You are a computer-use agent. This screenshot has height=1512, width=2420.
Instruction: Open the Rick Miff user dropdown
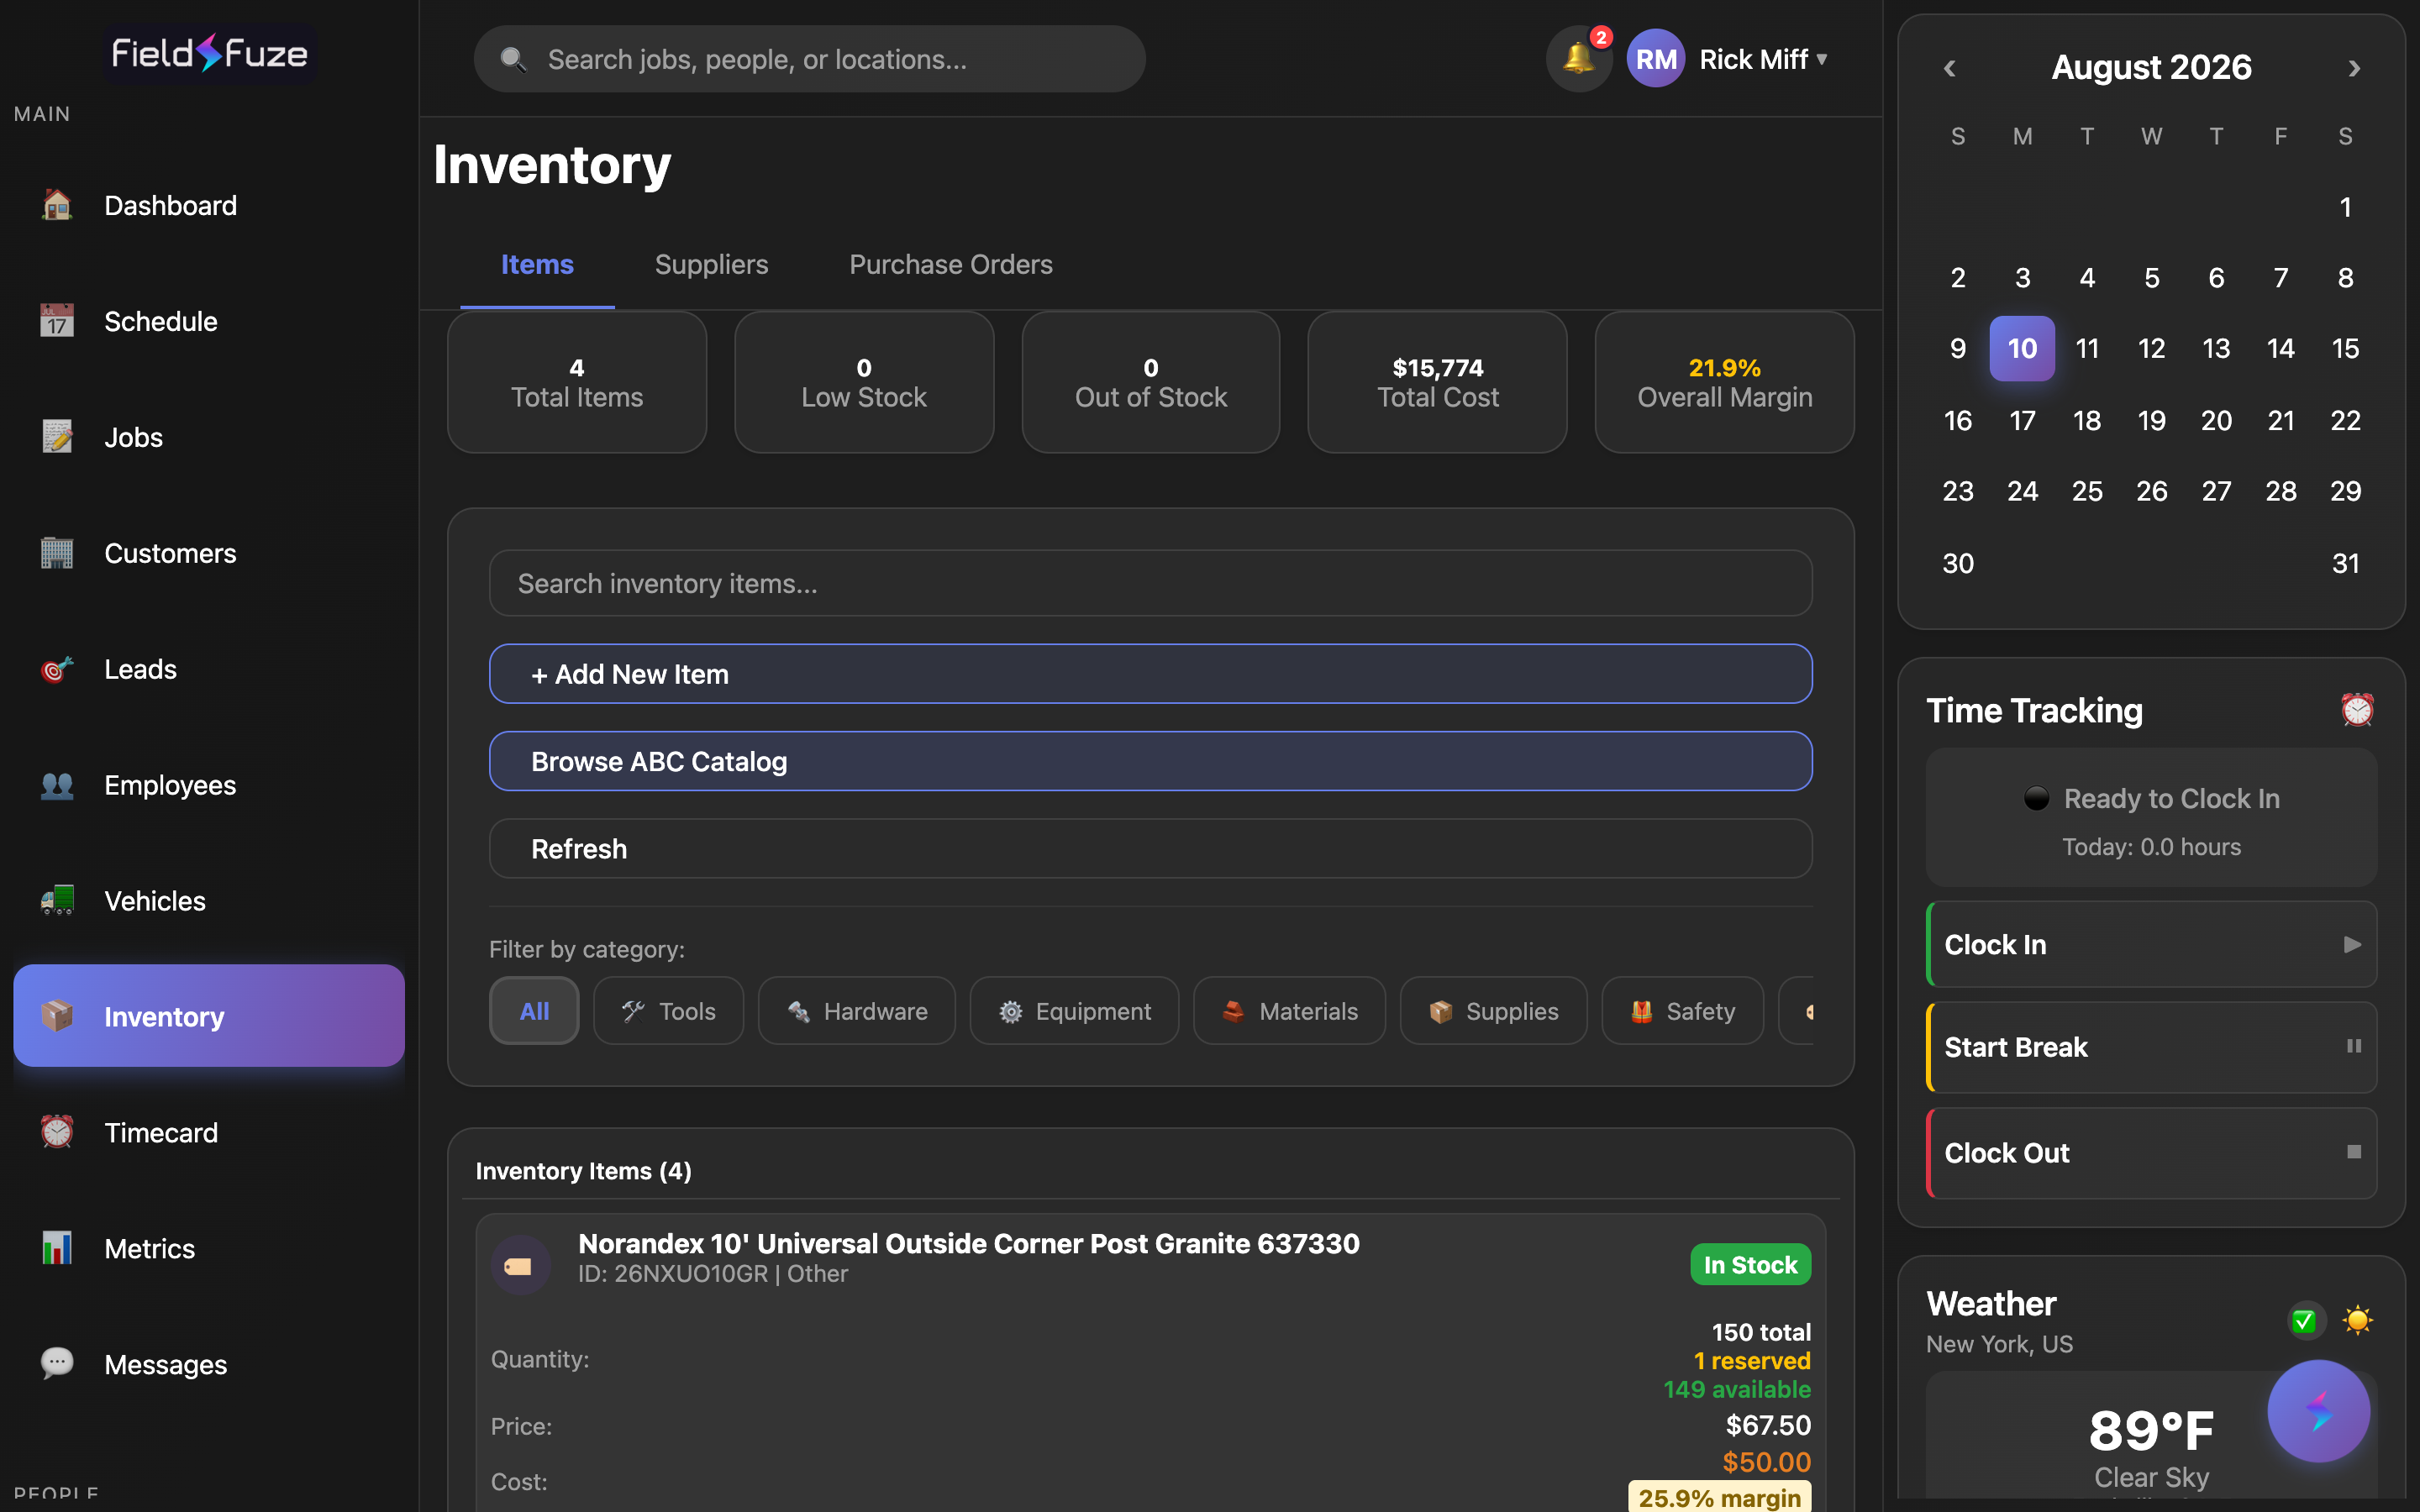1764,59
